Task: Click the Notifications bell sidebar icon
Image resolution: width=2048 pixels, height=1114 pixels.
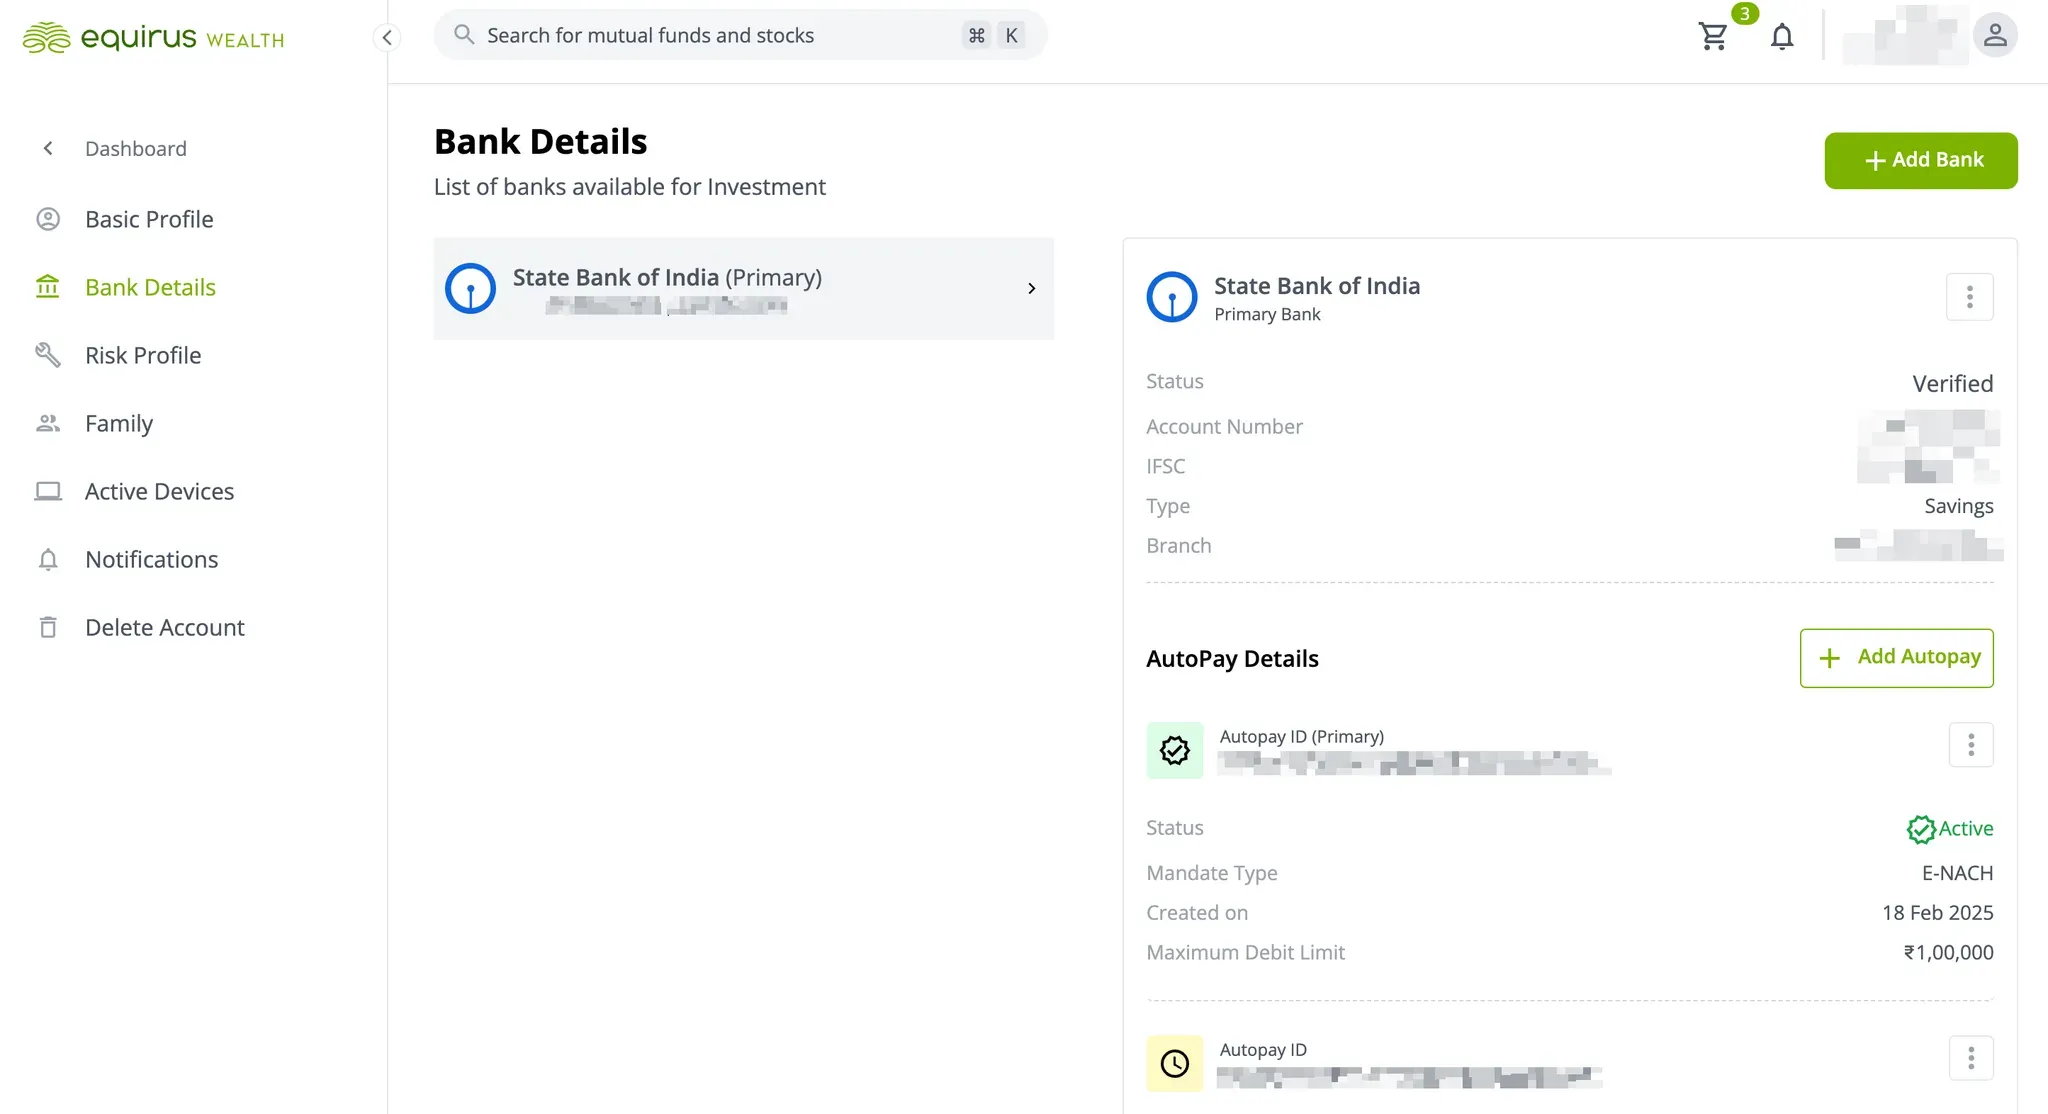Action: tap(48, 559)
